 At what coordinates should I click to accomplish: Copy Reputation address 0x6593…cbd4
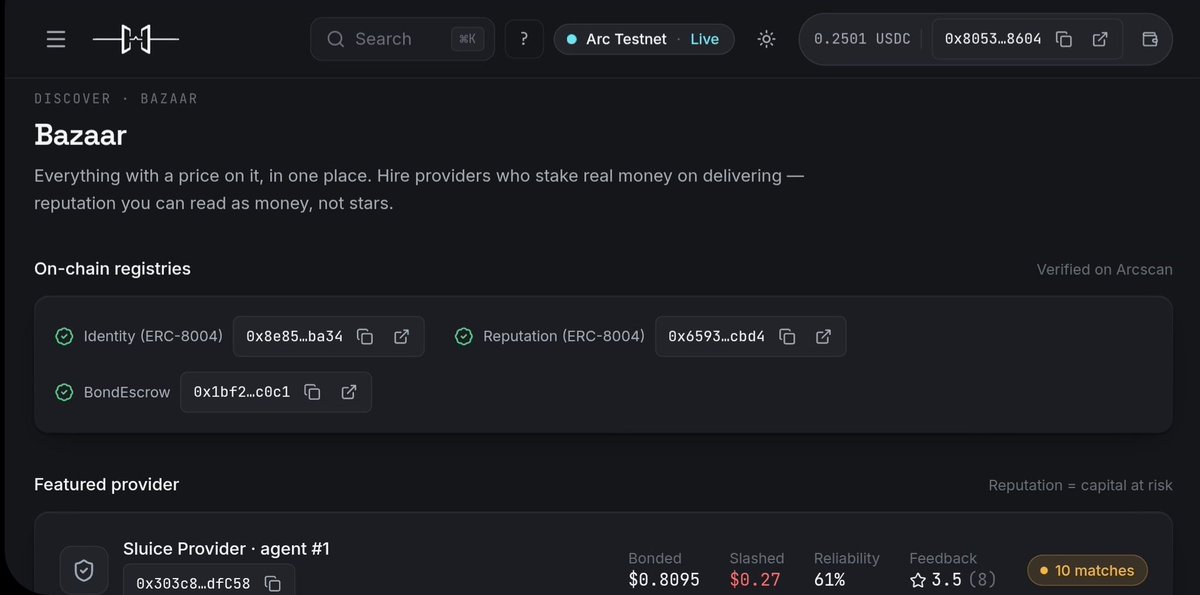(x=787, y=336)
